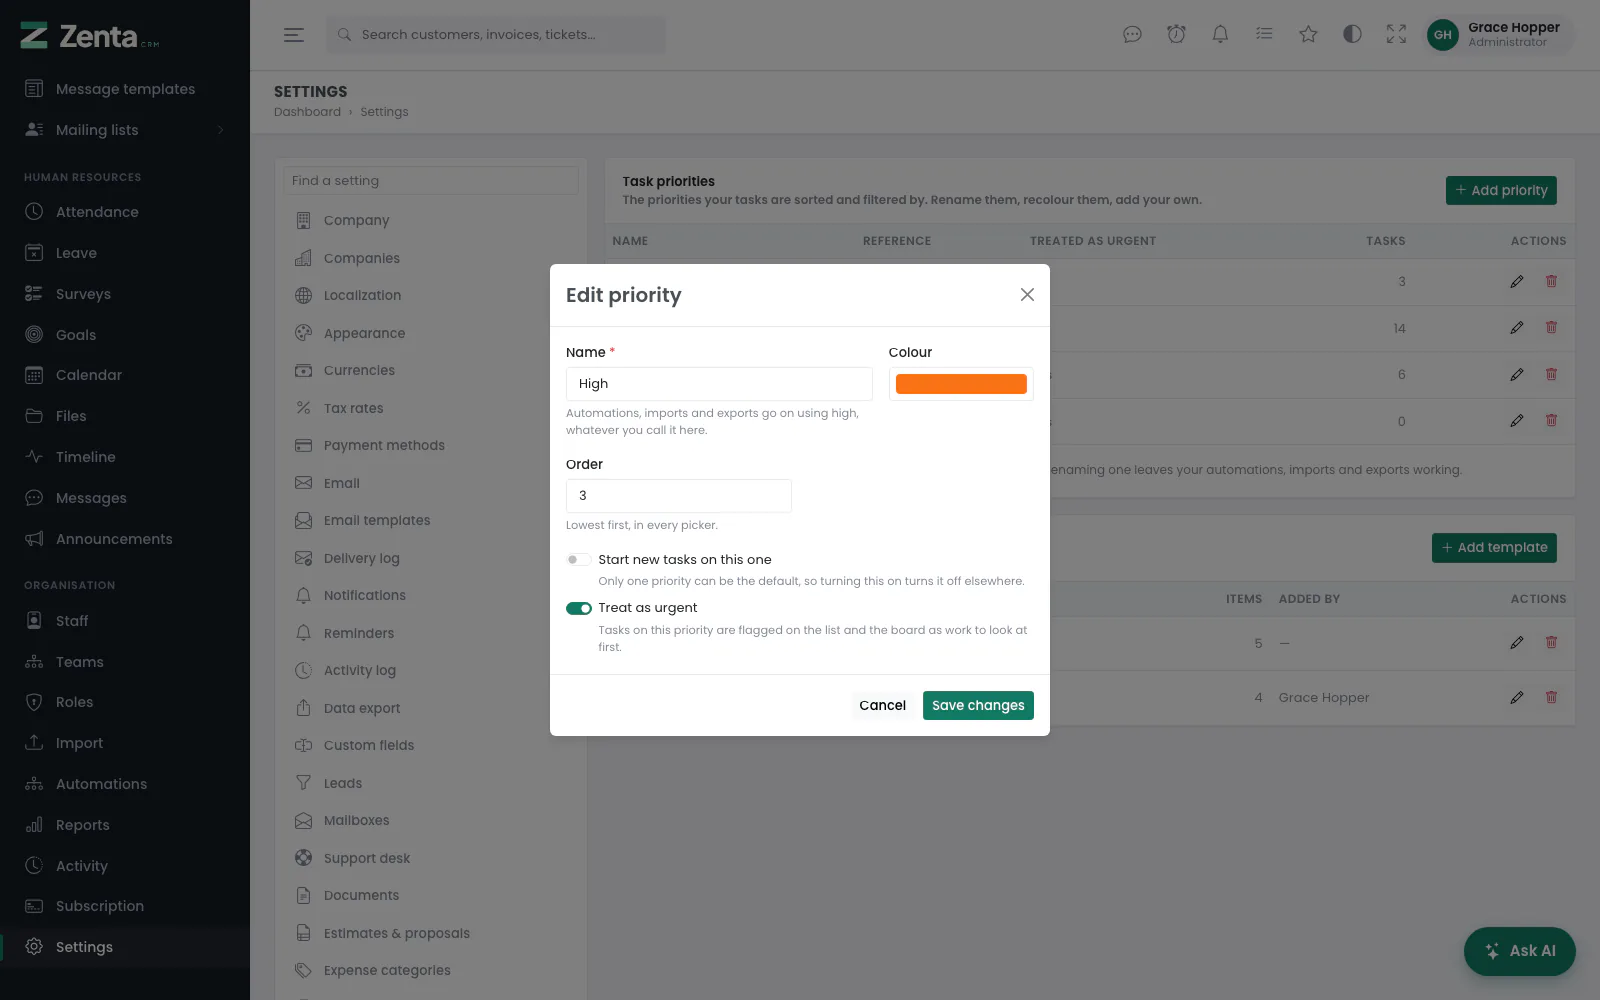Viewport: 1600px width, 1000px height.
Task: Select Payment methods in settings list
Action: 431,446
